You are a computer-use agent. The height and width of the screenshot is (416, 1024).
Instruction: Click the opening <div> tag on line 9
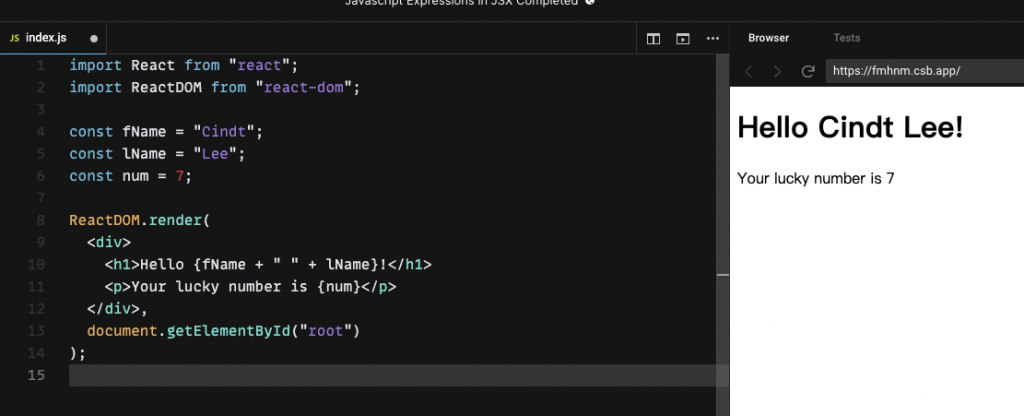(109, 243)
